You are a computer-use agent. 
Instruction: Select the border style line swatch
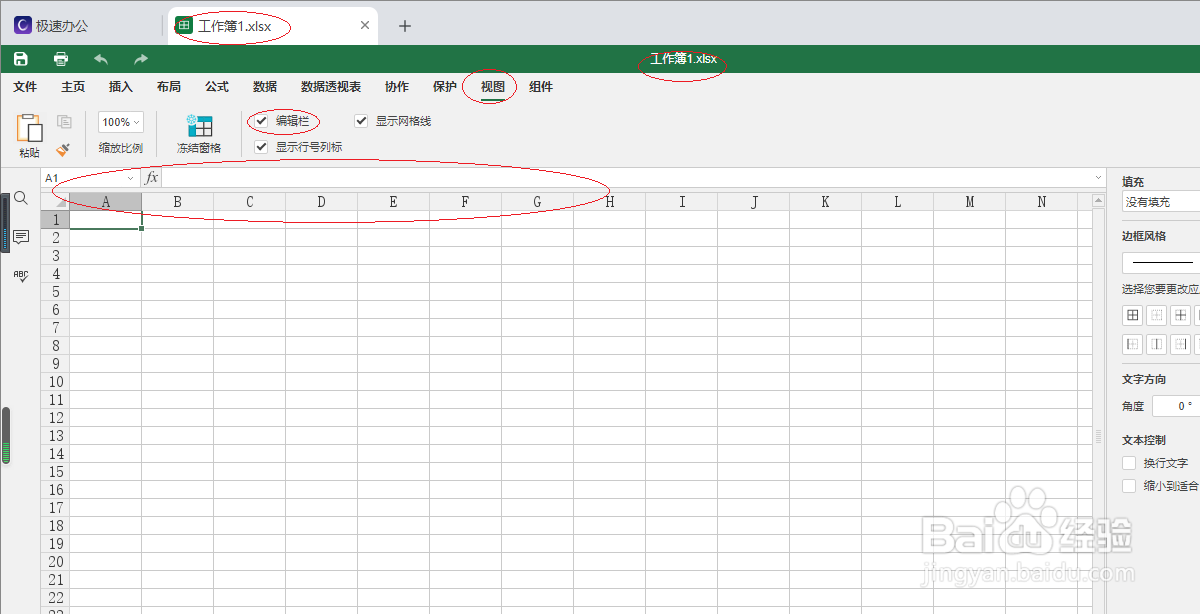(x=1165, y=261)
